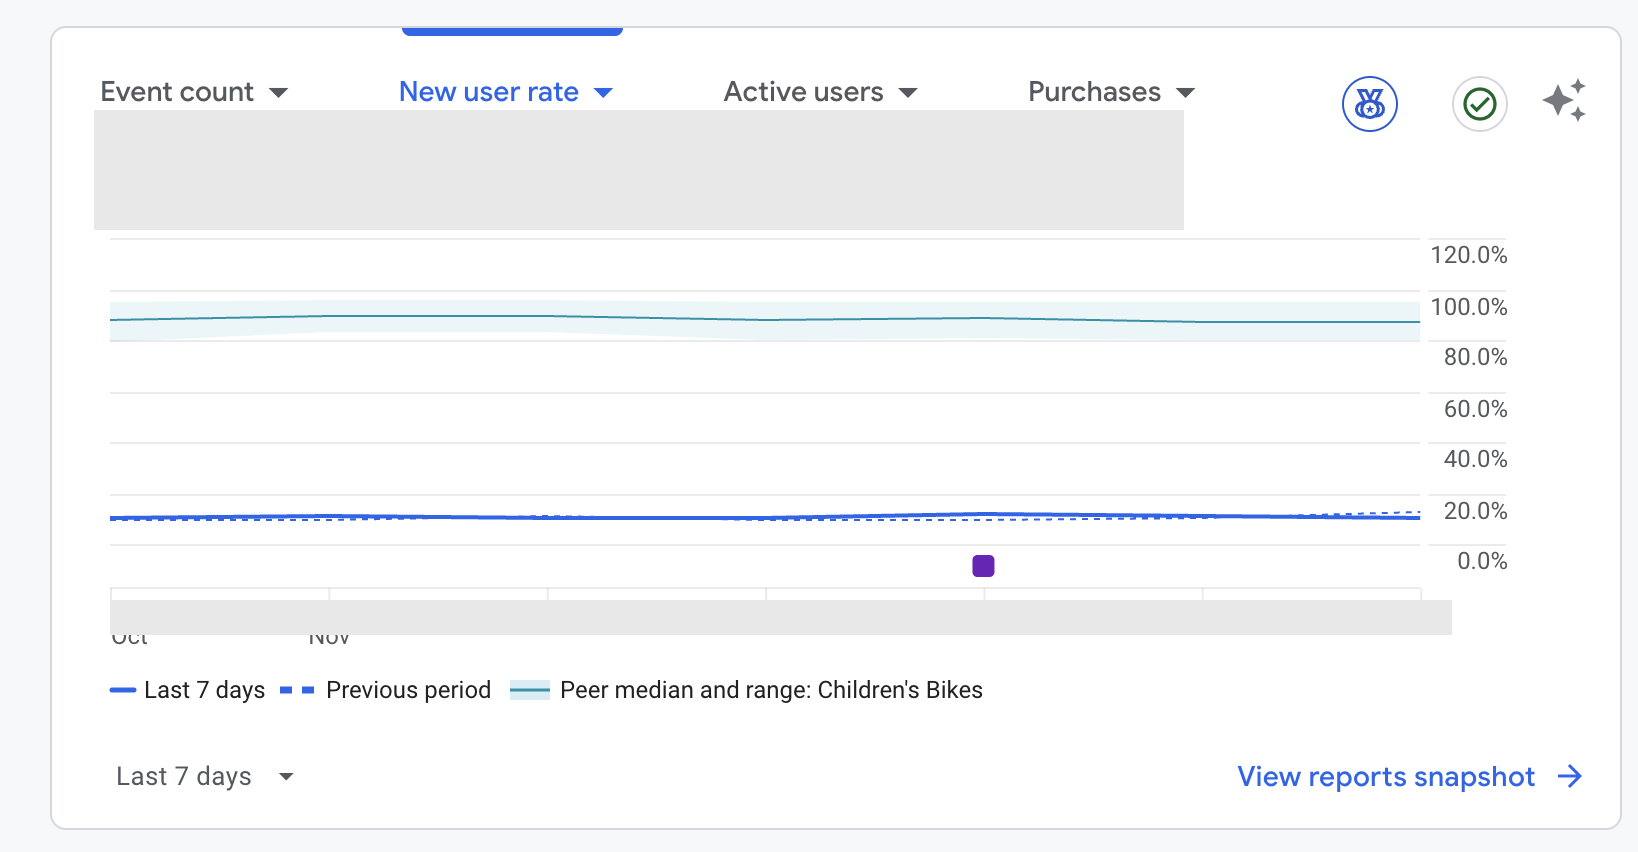Switch to the Event count metric tab
This screenshot has height=852, width=1638.
(177, 92)
